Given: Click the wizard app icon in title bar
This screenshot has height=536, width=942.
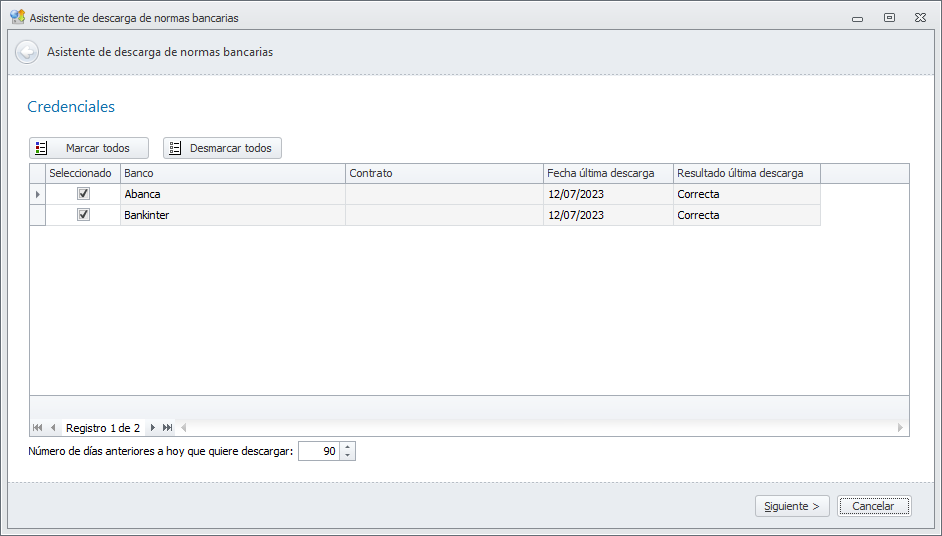Looking at the screenshot, I should pos(17,18).
